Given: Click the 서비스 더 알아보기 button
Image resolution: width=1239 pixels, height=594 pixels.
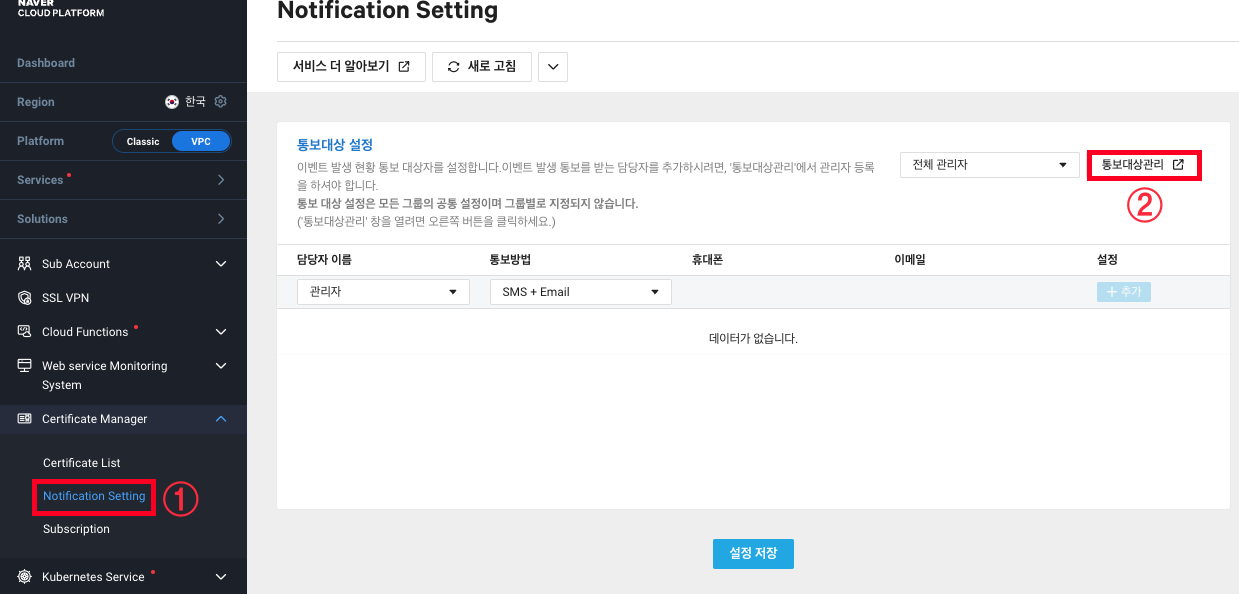Looking at the screenshot, I should pyautogui.click(x=351, y=67).
